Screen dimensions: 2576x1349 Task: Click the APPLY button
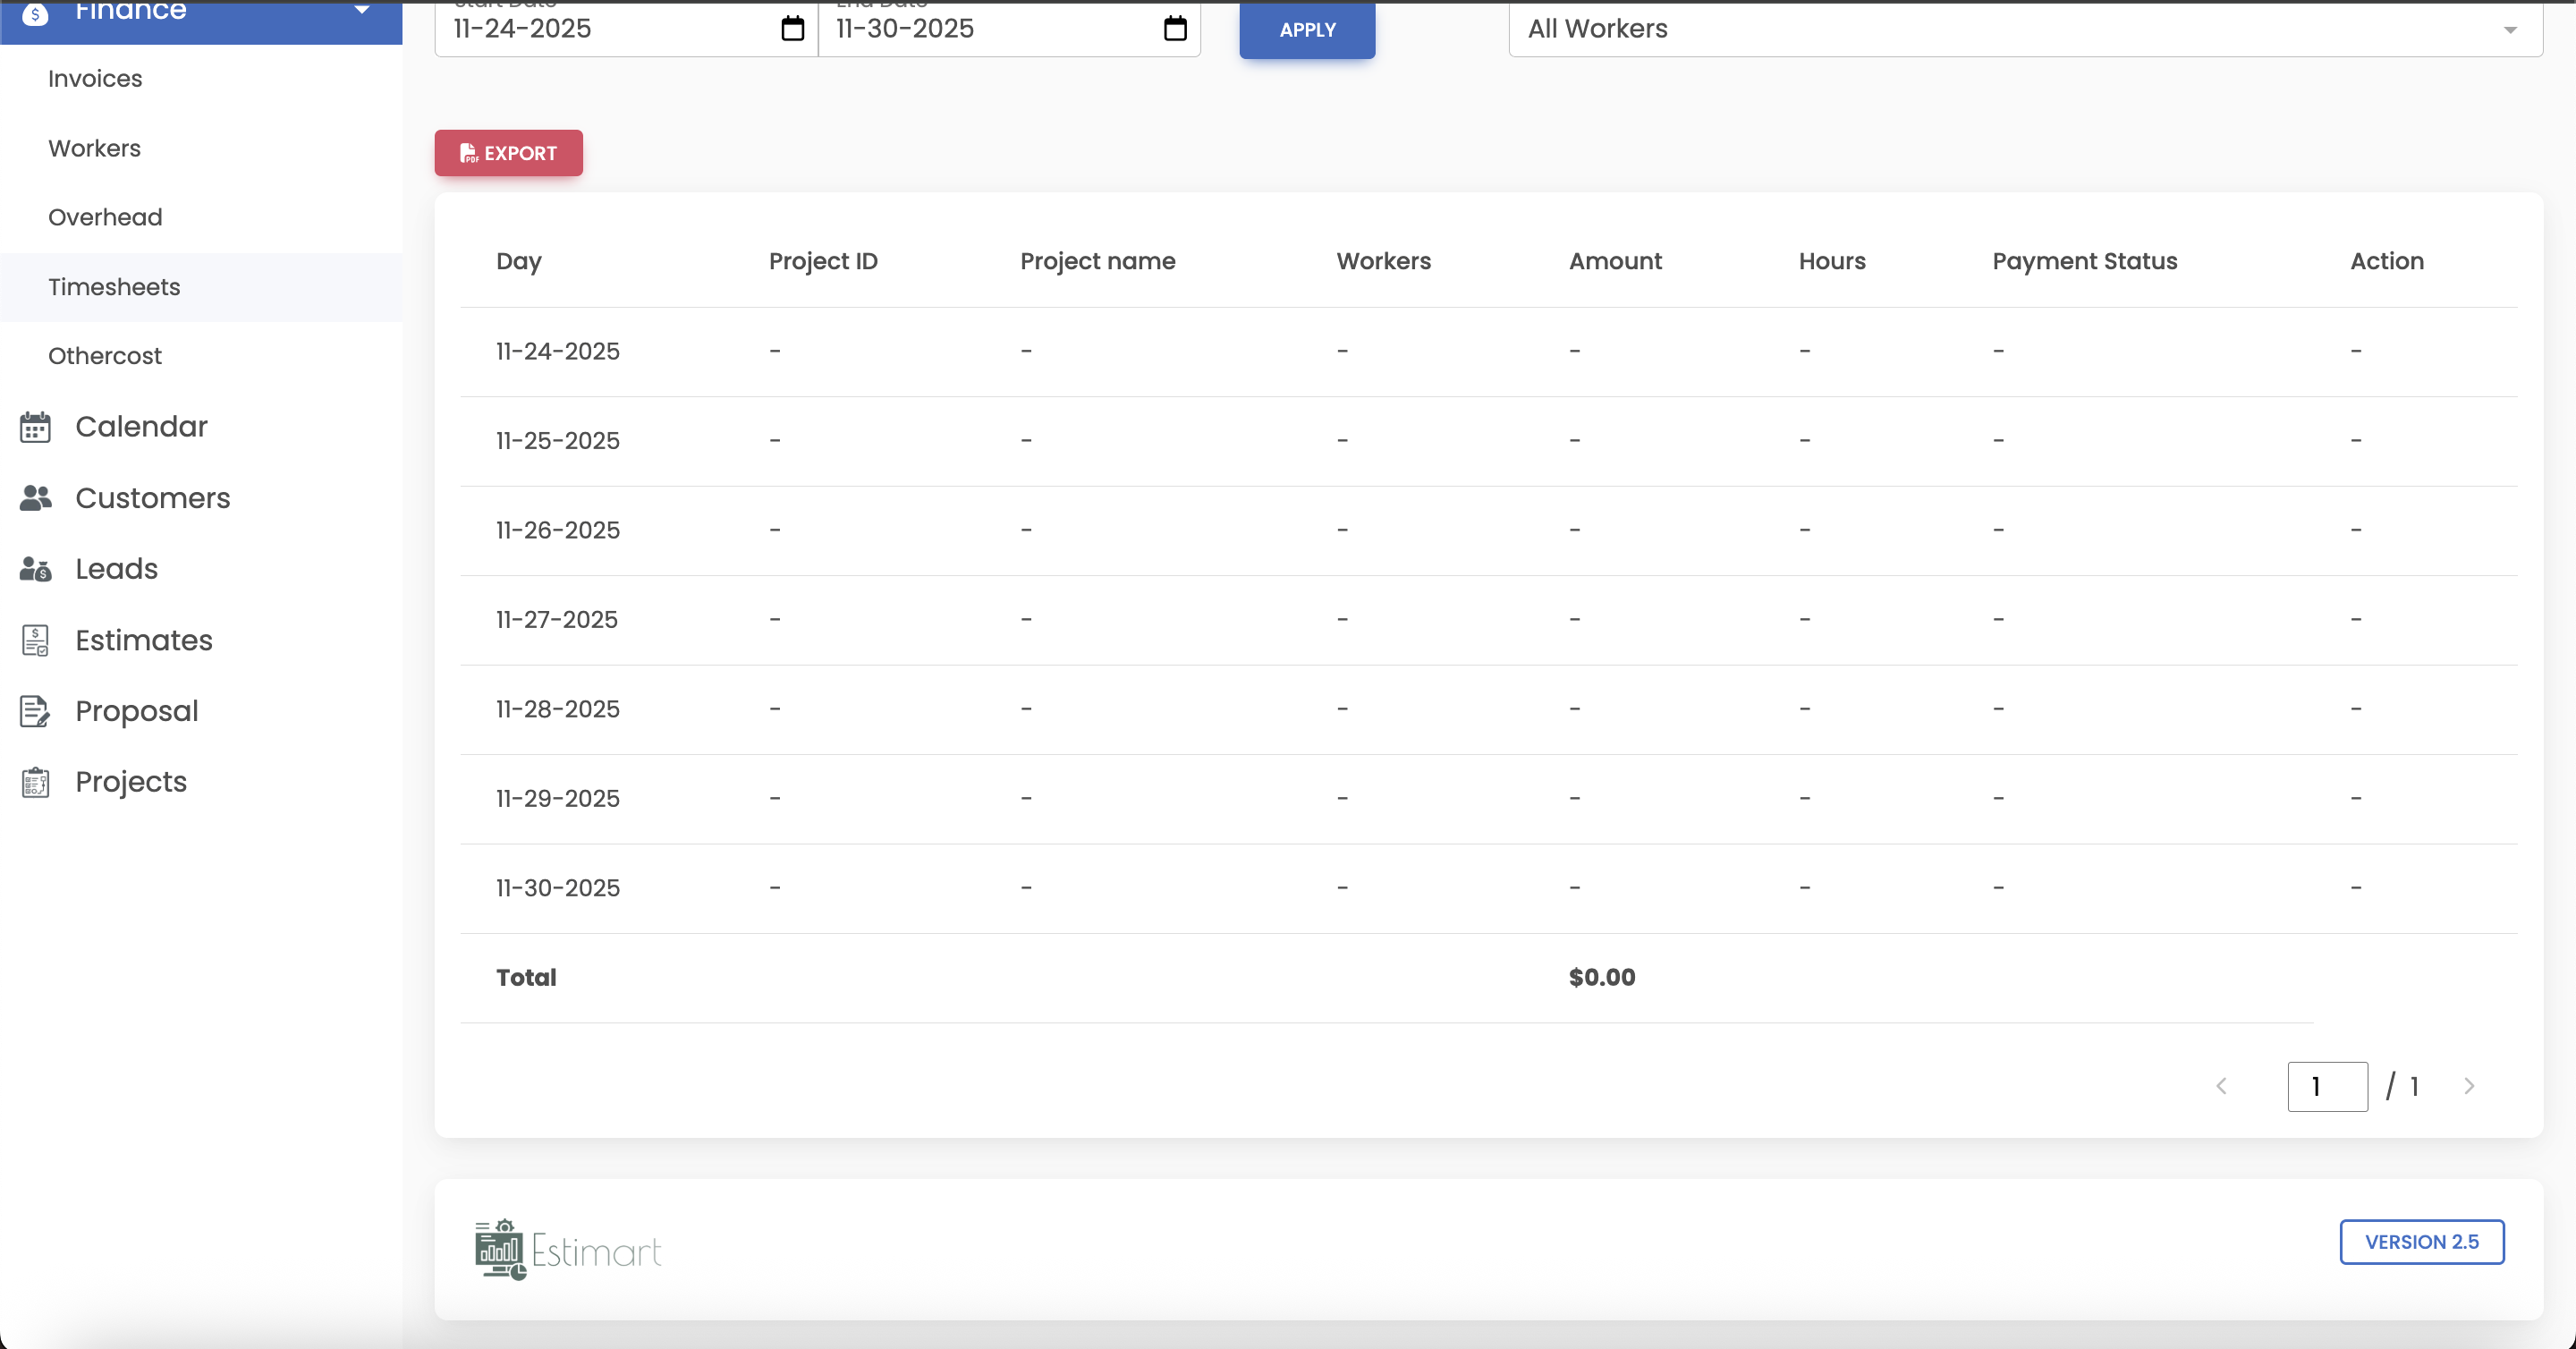click(x=1306, y=30)
